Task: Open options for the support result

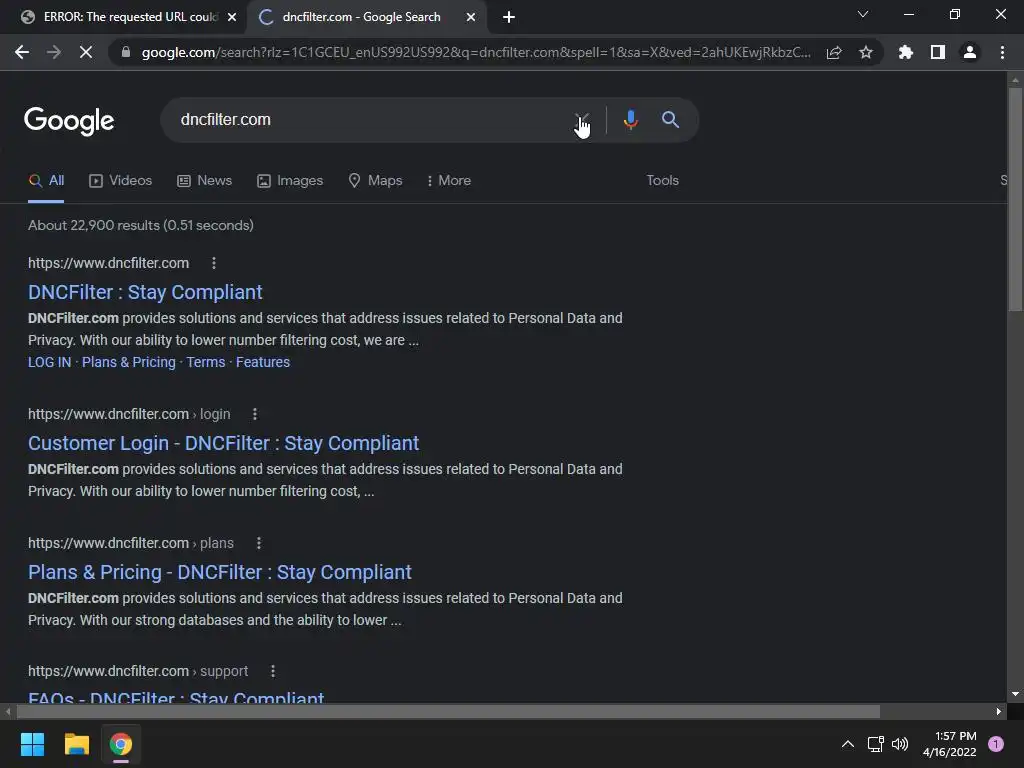Action: point(273,671)
